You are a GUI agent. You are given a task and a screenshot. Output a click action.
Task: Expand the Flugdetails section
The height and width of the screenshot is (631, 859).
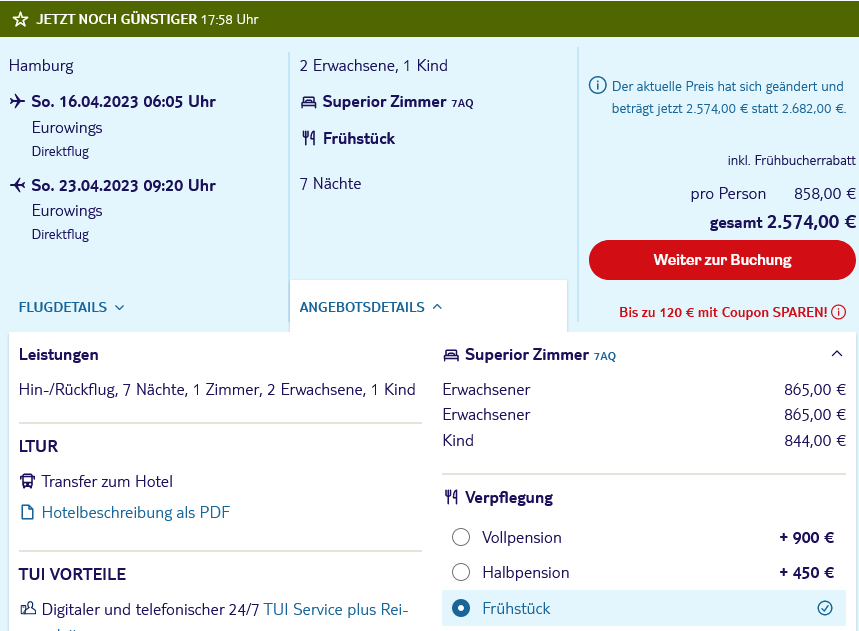click(x=120, y=307)
